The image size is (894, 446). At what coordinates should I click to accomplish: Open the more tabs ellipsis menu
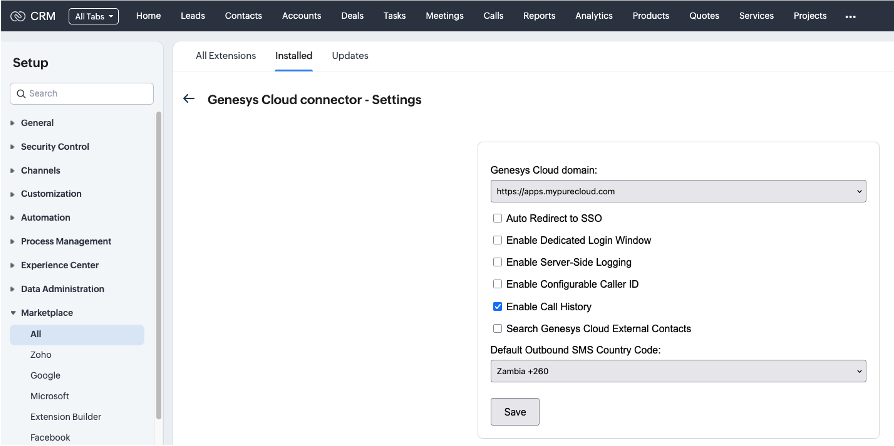coord(850,16)
